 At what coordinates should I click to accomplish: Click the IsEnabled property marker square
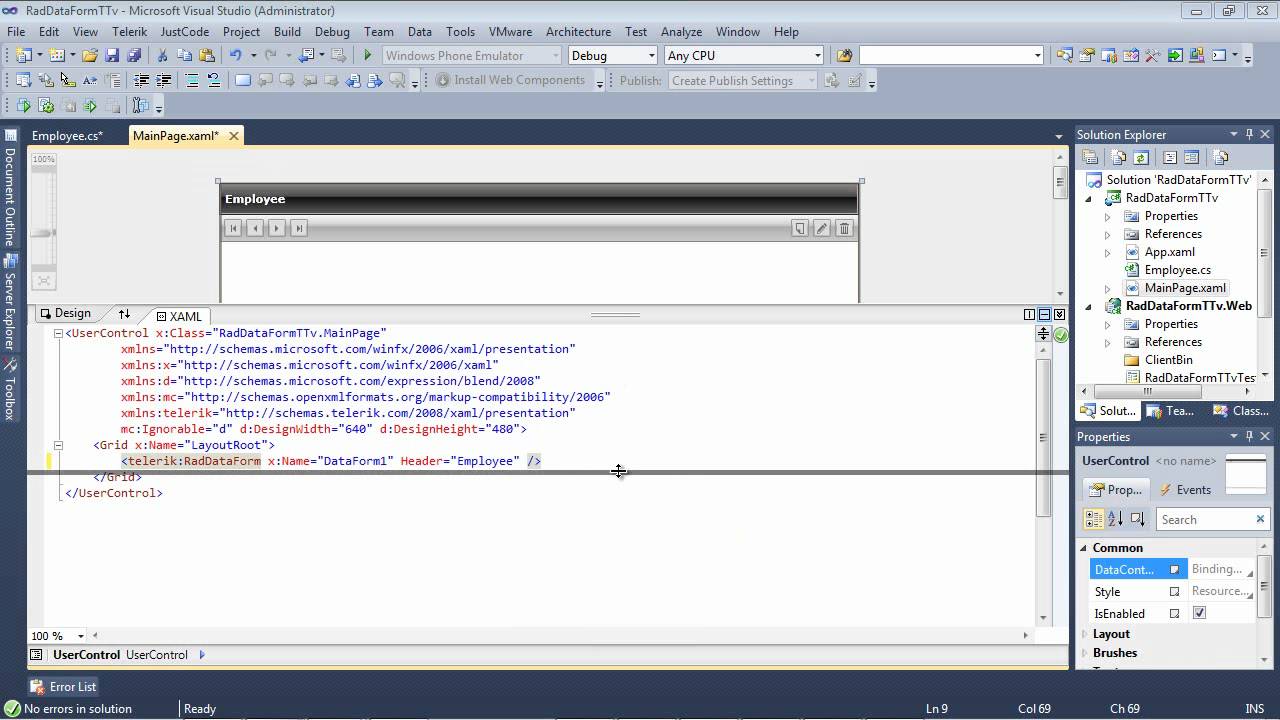pos(1174,613)
